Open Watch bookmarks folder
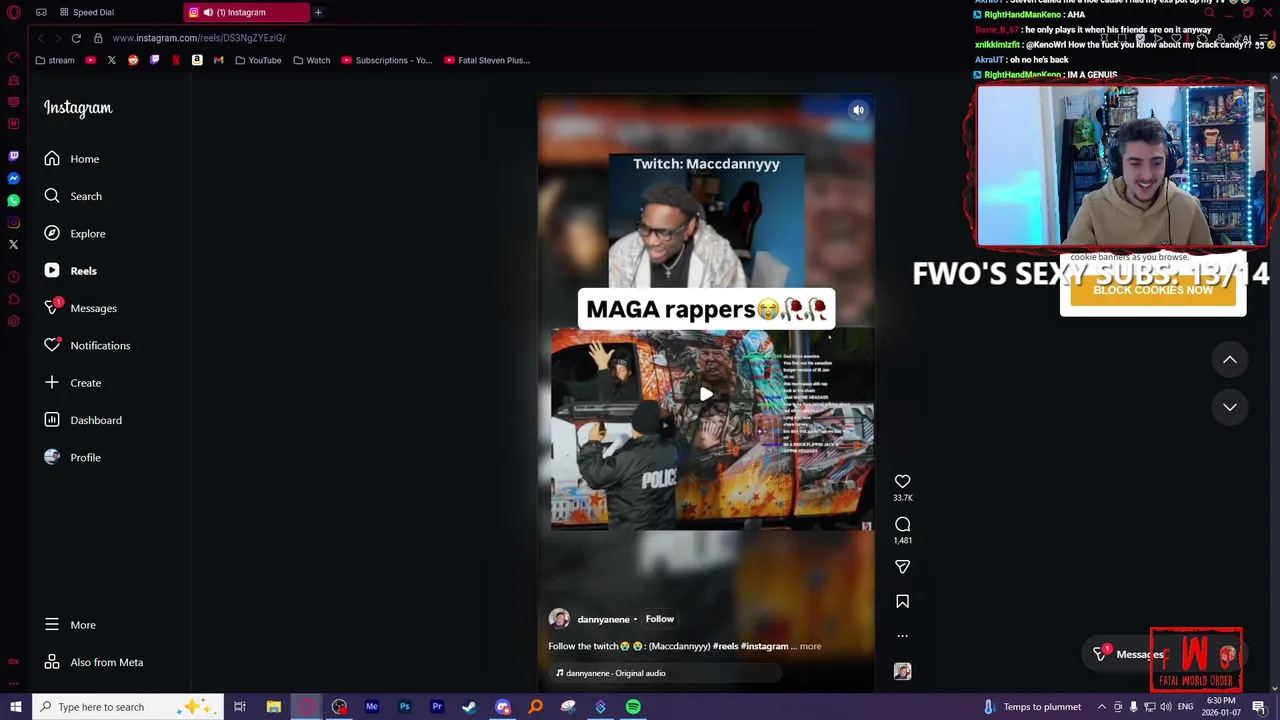This screenshot has height=720, width=1280. [311, 60]
